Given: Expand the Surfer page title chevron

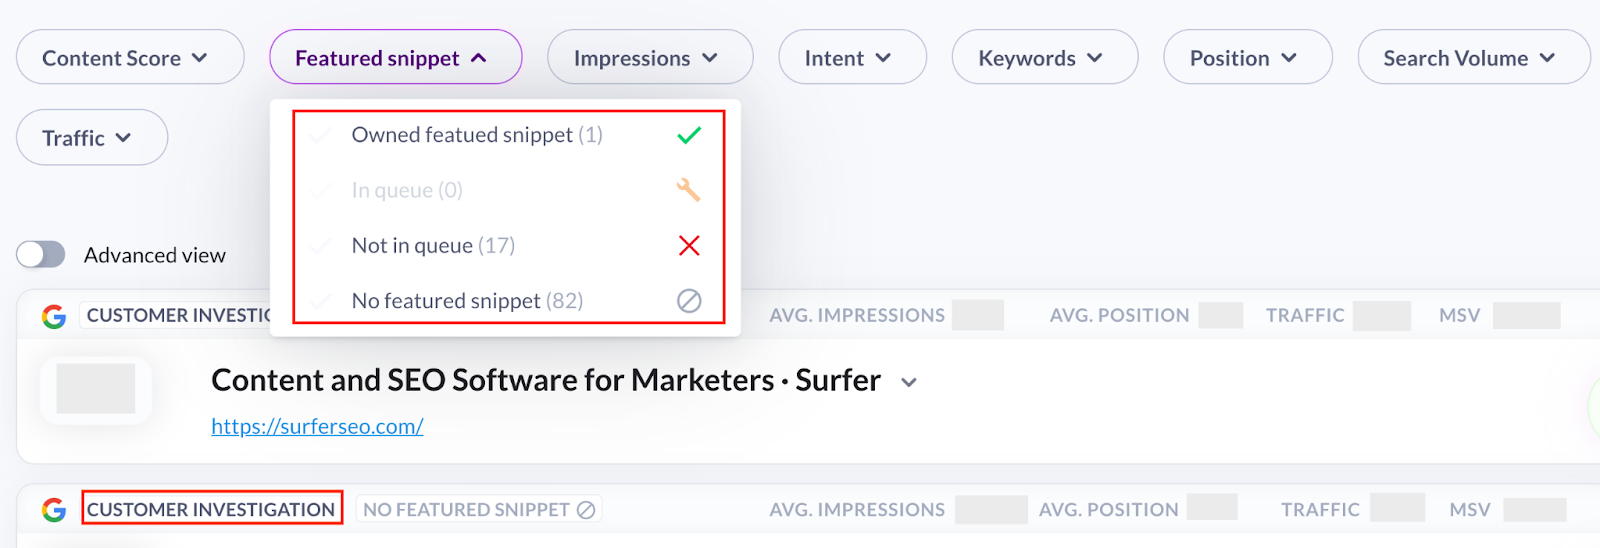Looking at the screenshot, I should 909,382.
